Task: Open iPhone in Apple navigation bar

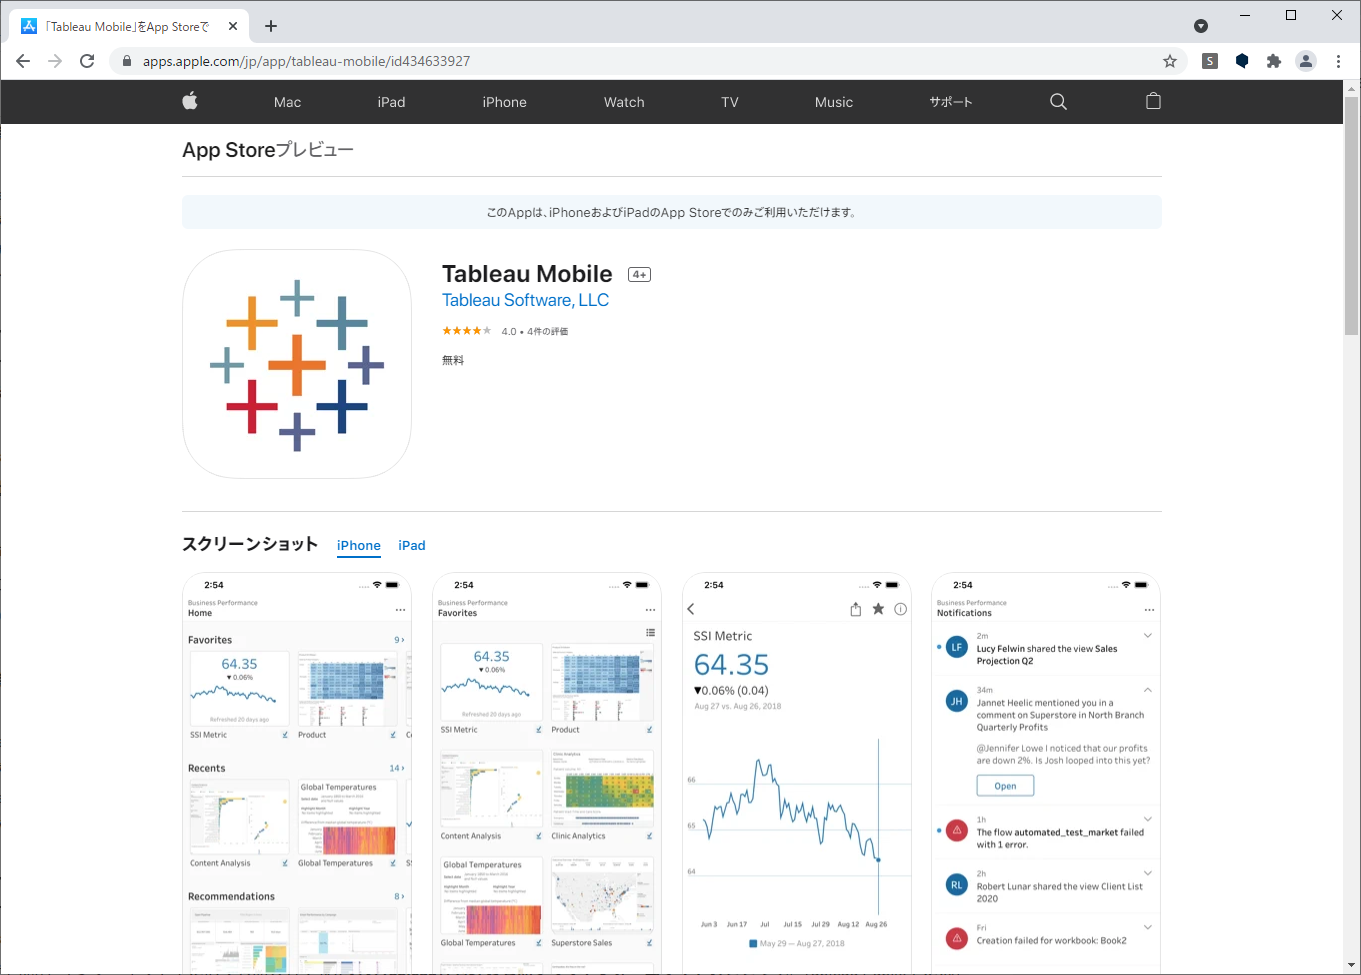Action: pyautogui.click(x=504, y=102)
